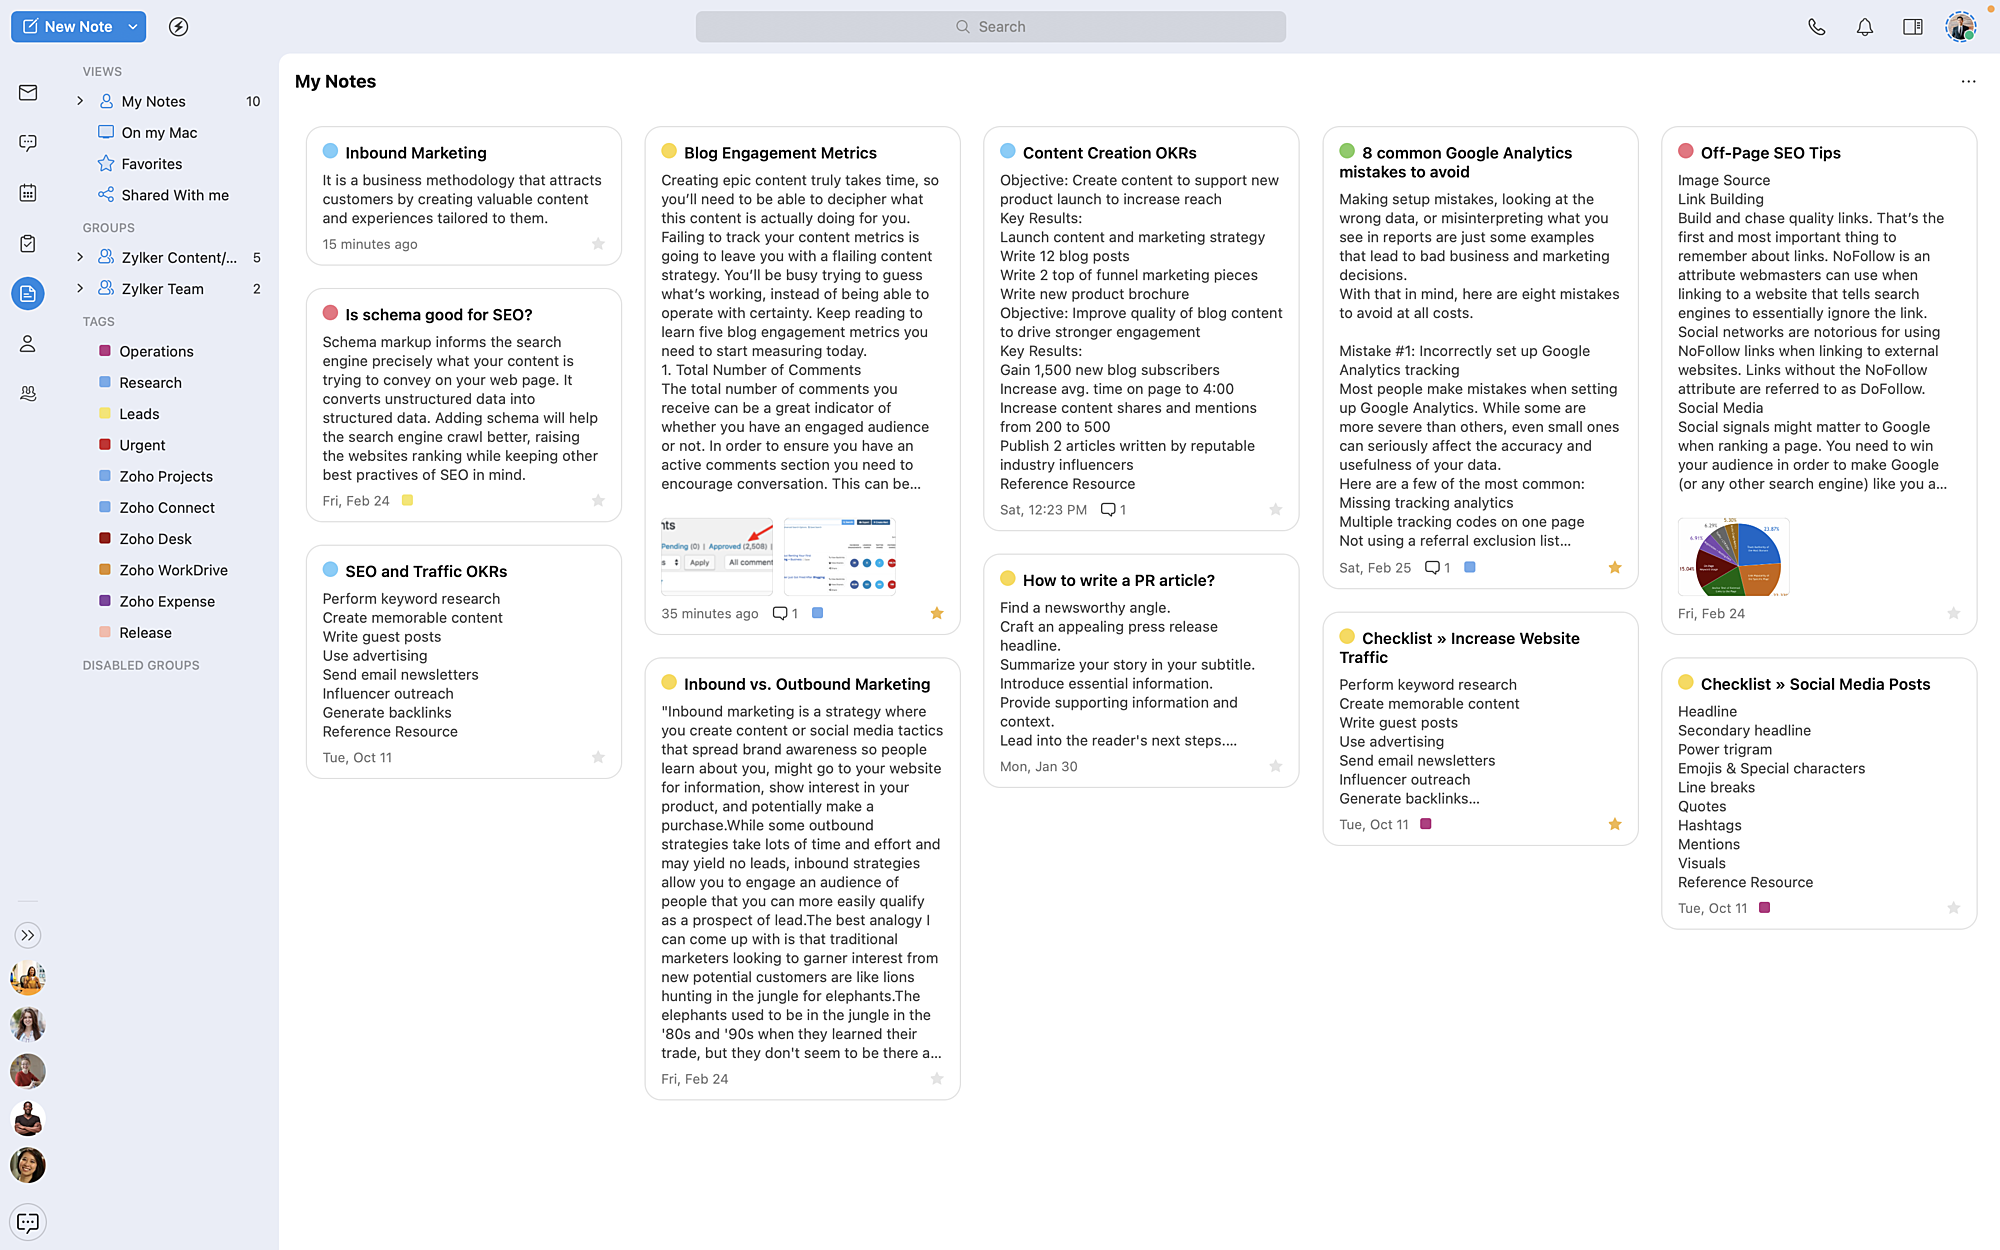Open New Note dropdown arrow
This screenshot has width=2000, height=1250.
pos(133,27)
